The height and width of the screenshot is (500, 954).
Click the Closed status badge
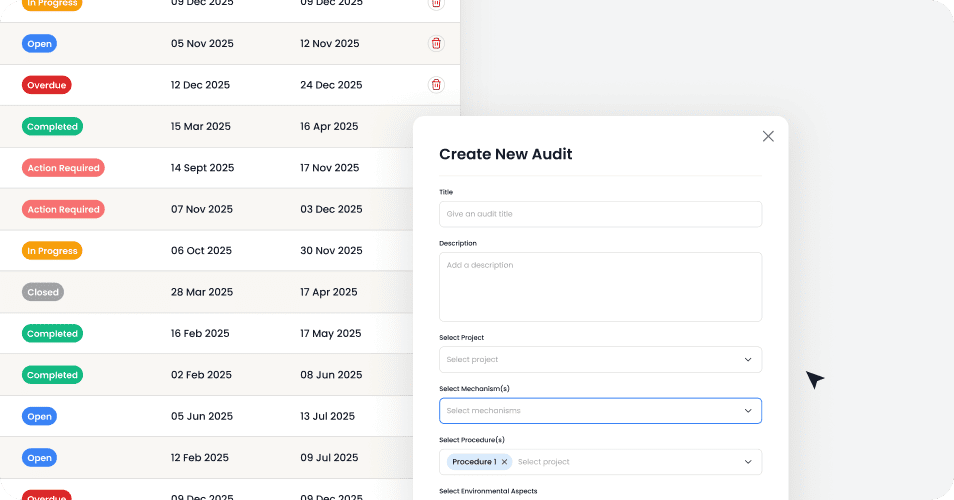pos(43,292)
